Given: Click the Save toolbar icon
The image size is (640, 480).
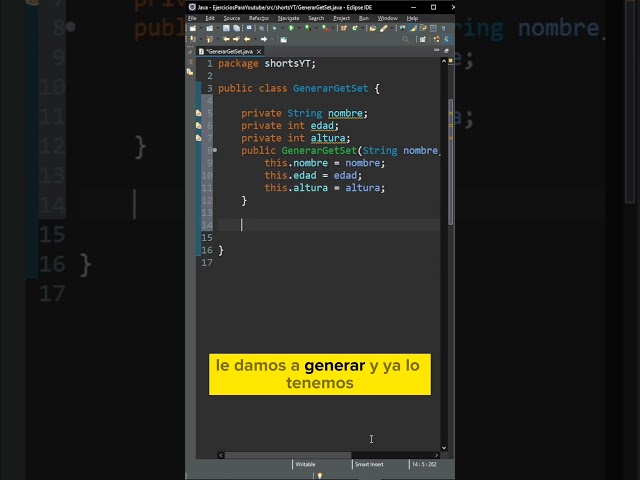Looking at the screenshot, I should point(226,28).
